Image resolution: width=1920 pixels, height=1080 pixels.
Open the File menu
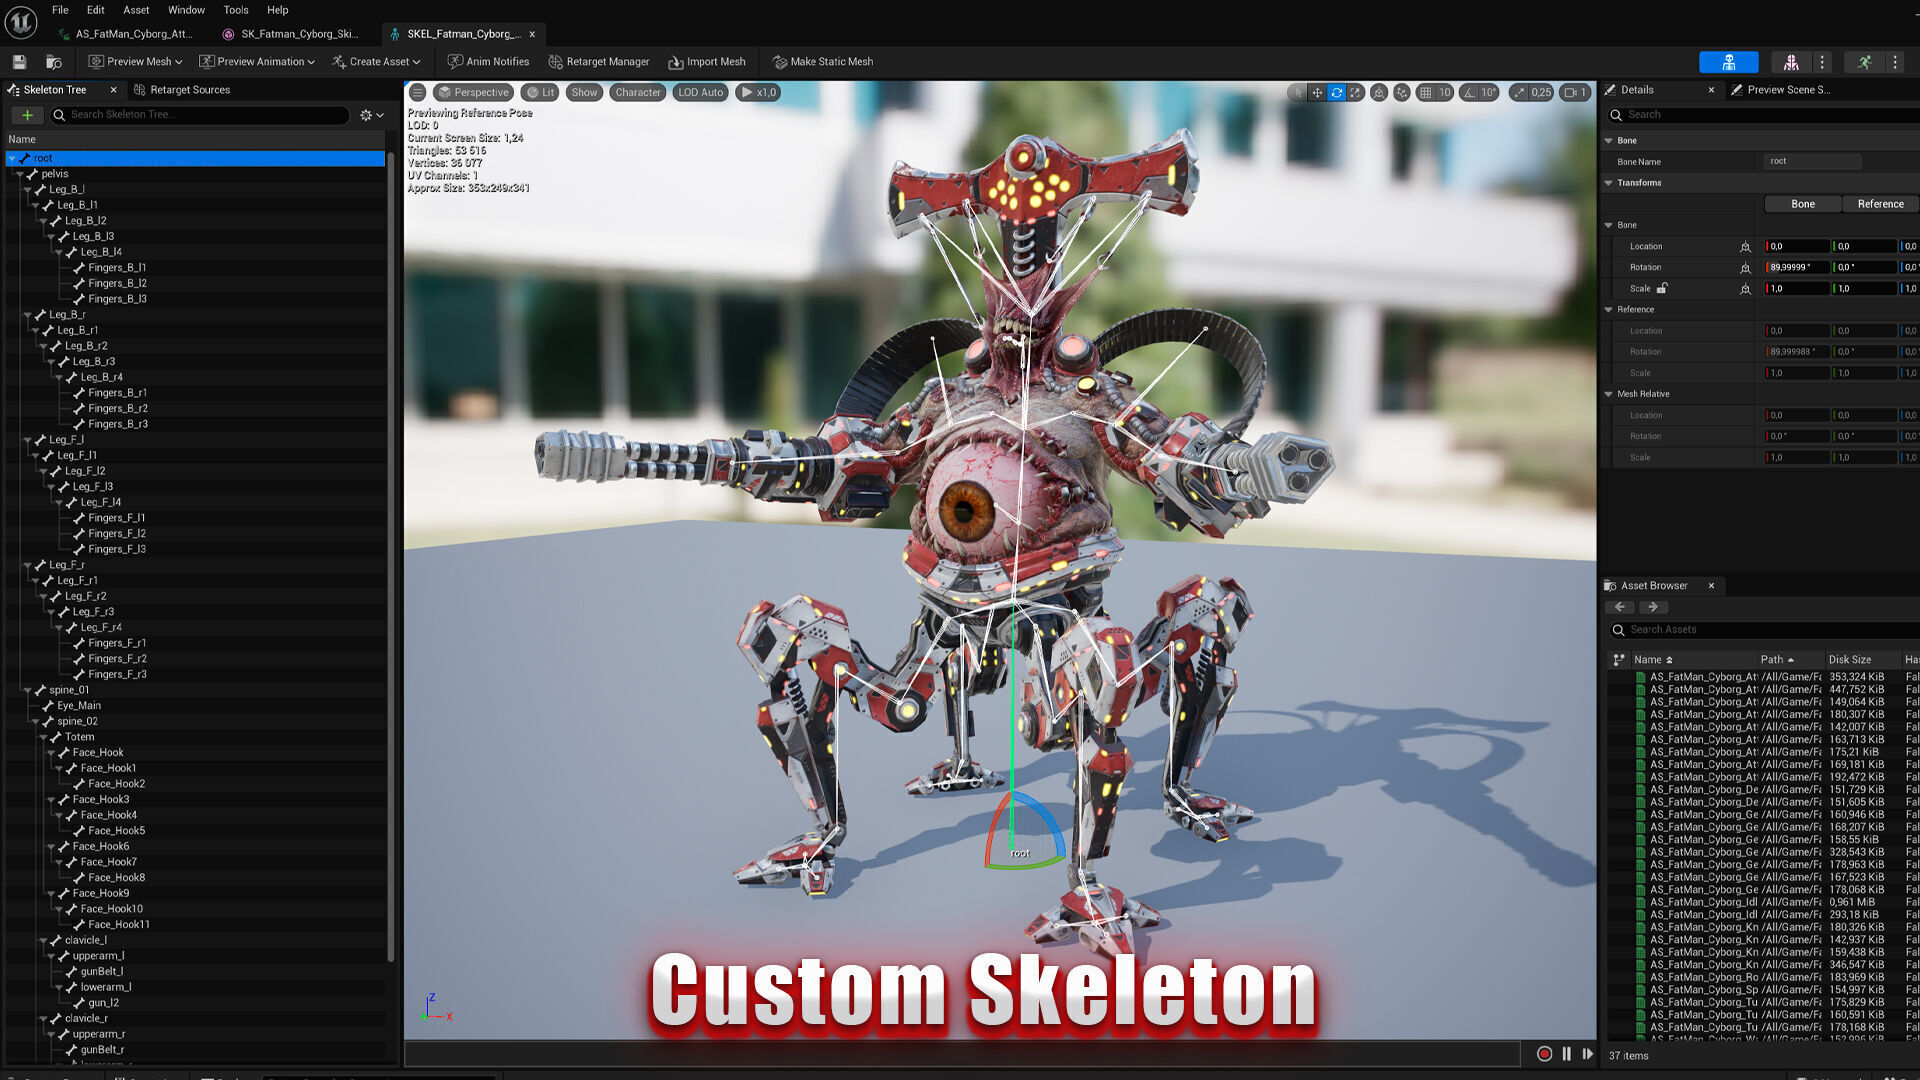click(60, 10)
